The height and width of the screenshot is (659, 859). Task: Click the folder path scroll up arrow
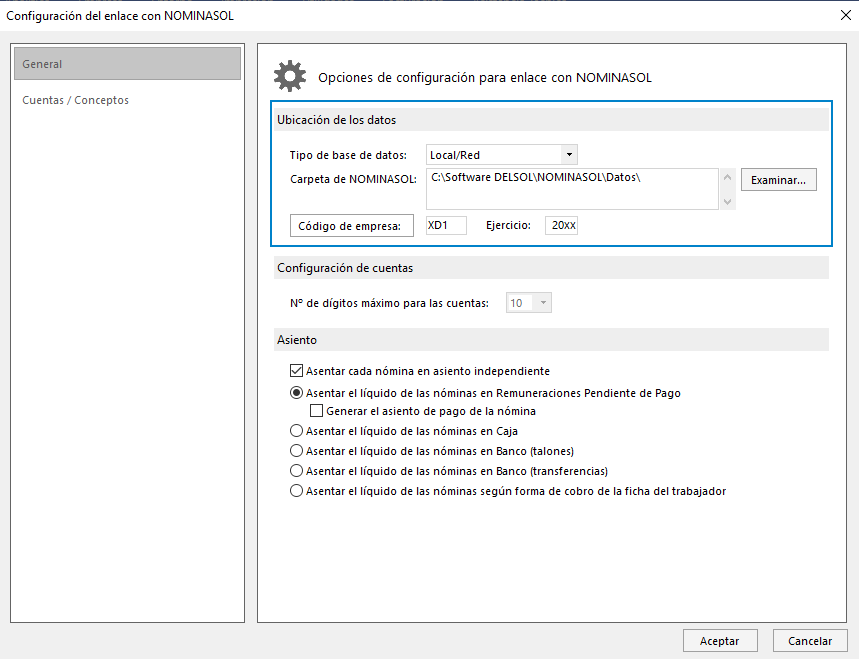728,177
